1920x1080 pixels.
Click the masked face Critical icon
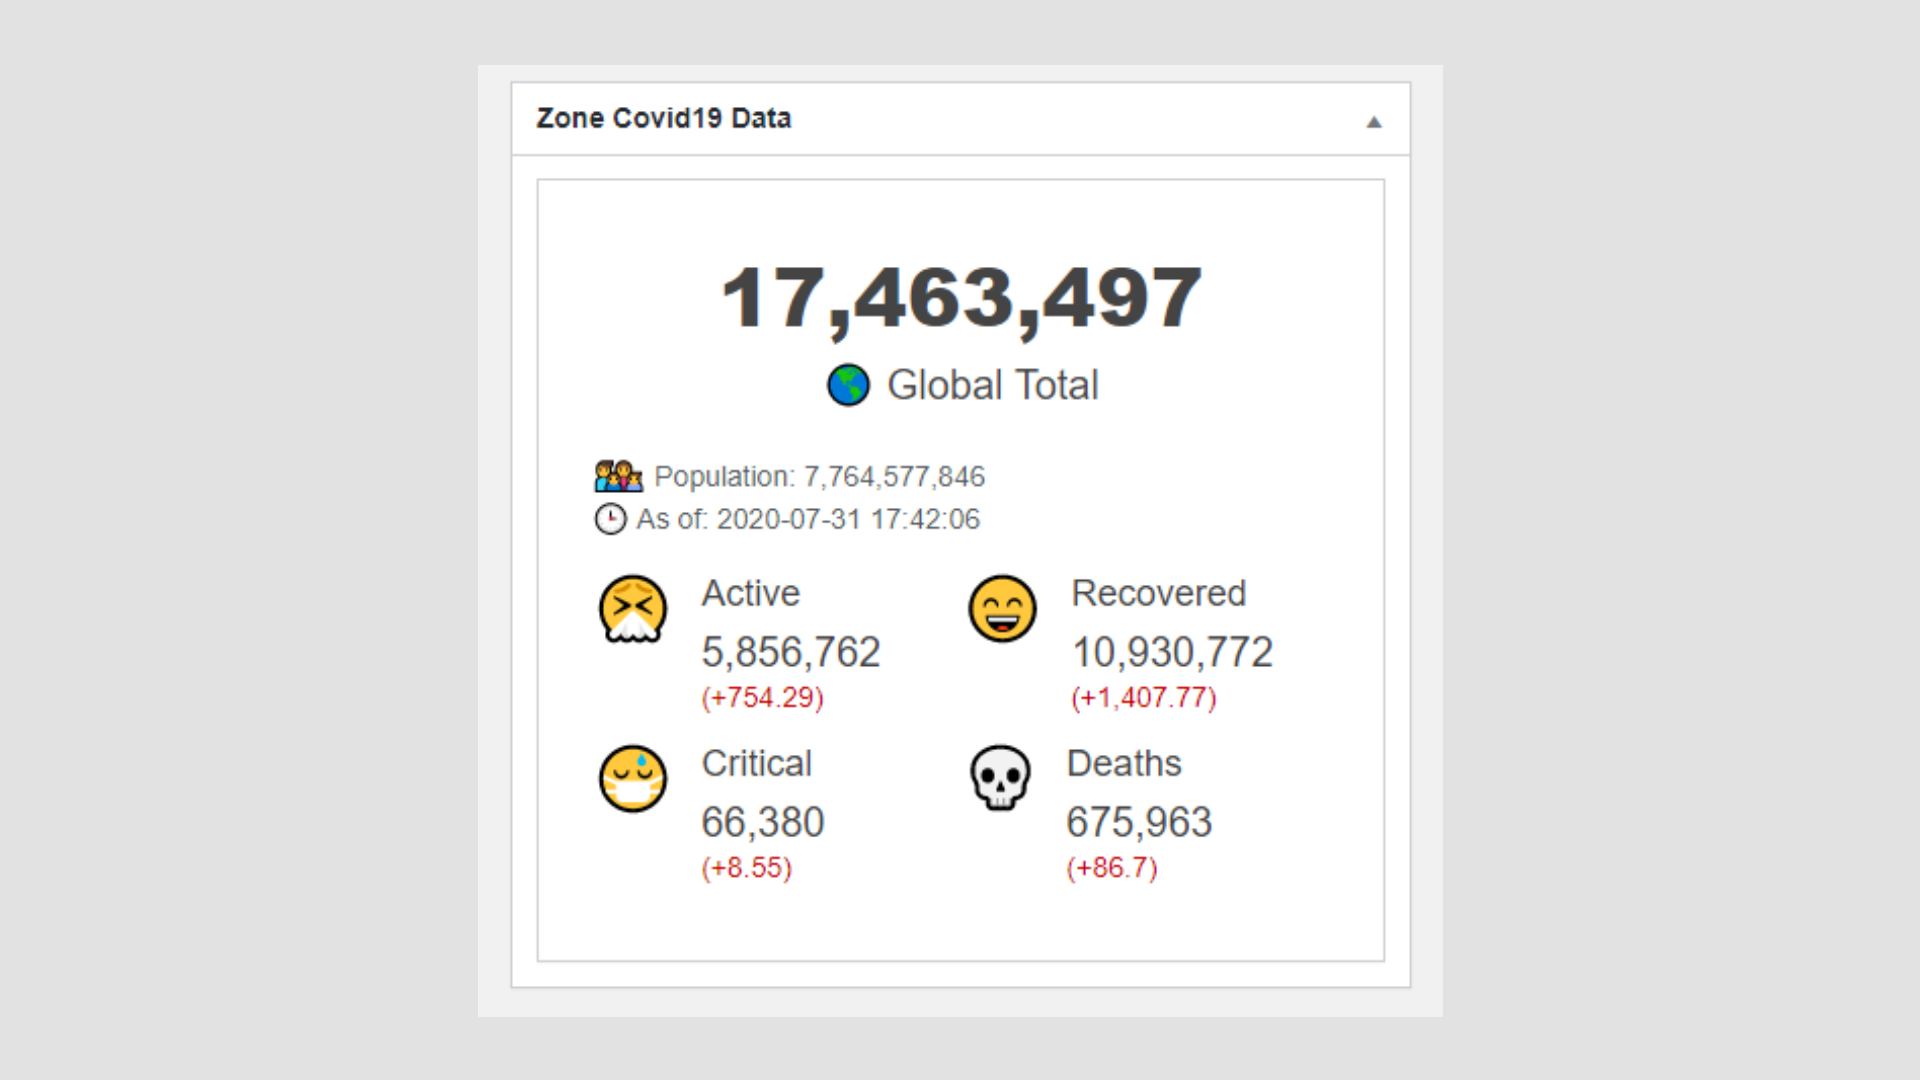click(632, 778)
